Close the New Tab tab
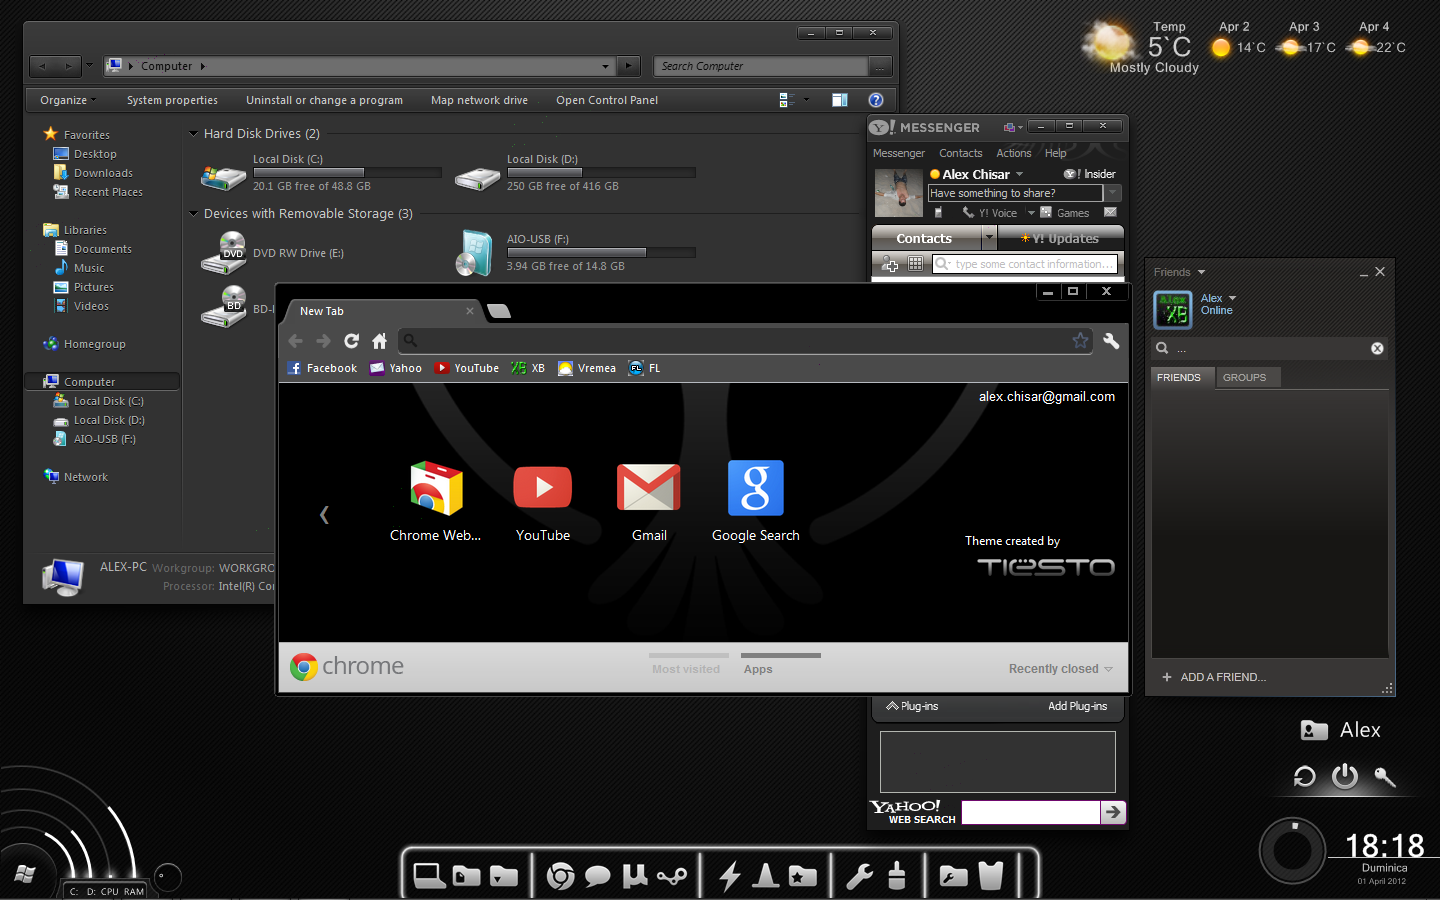1440x900 pixels. [x=470, y=311]
